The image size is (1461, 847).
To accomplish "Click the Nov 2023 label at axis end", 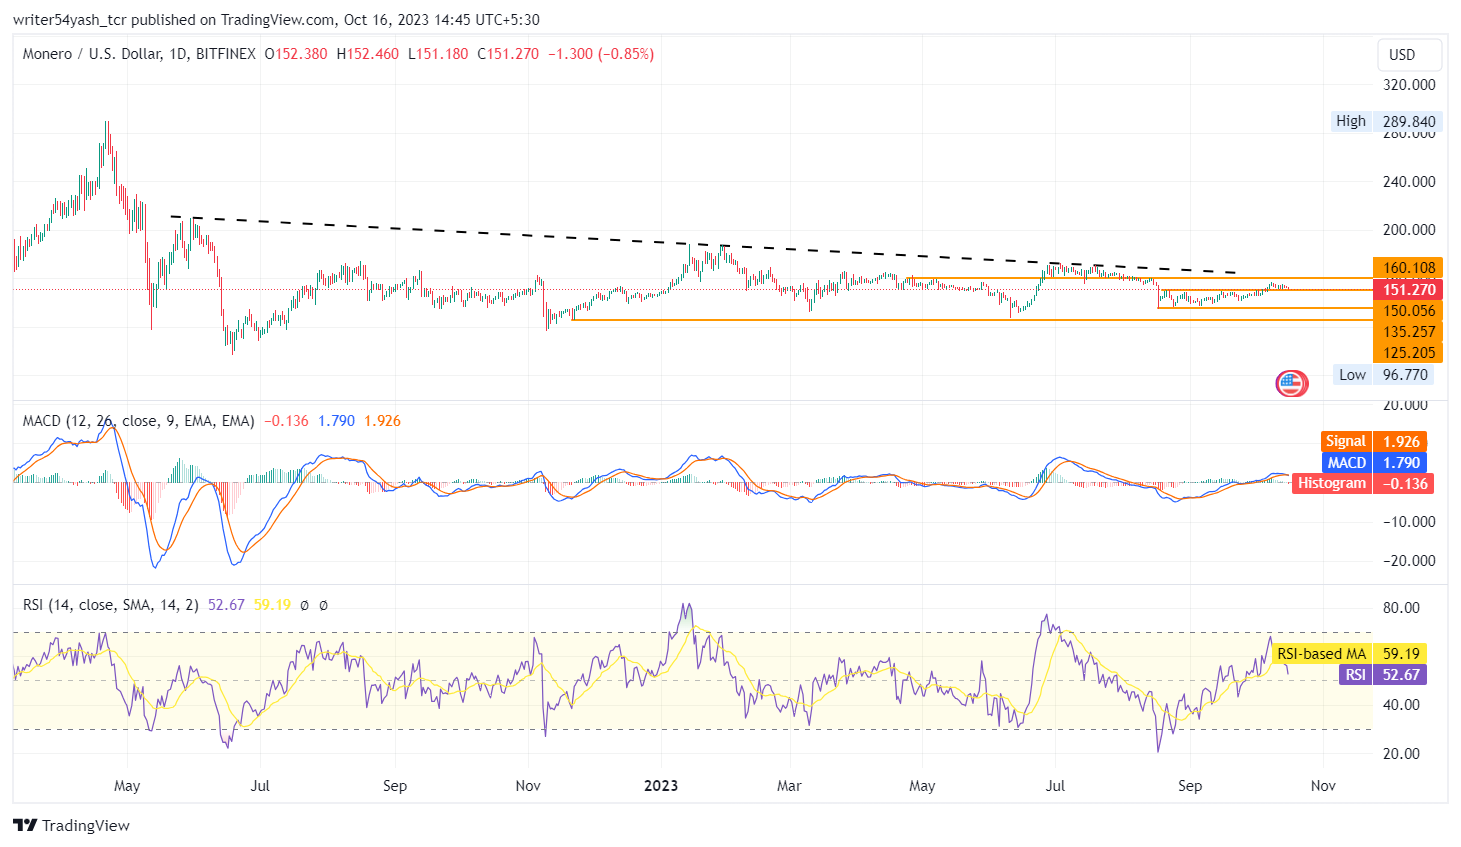I will point(1323,786).
